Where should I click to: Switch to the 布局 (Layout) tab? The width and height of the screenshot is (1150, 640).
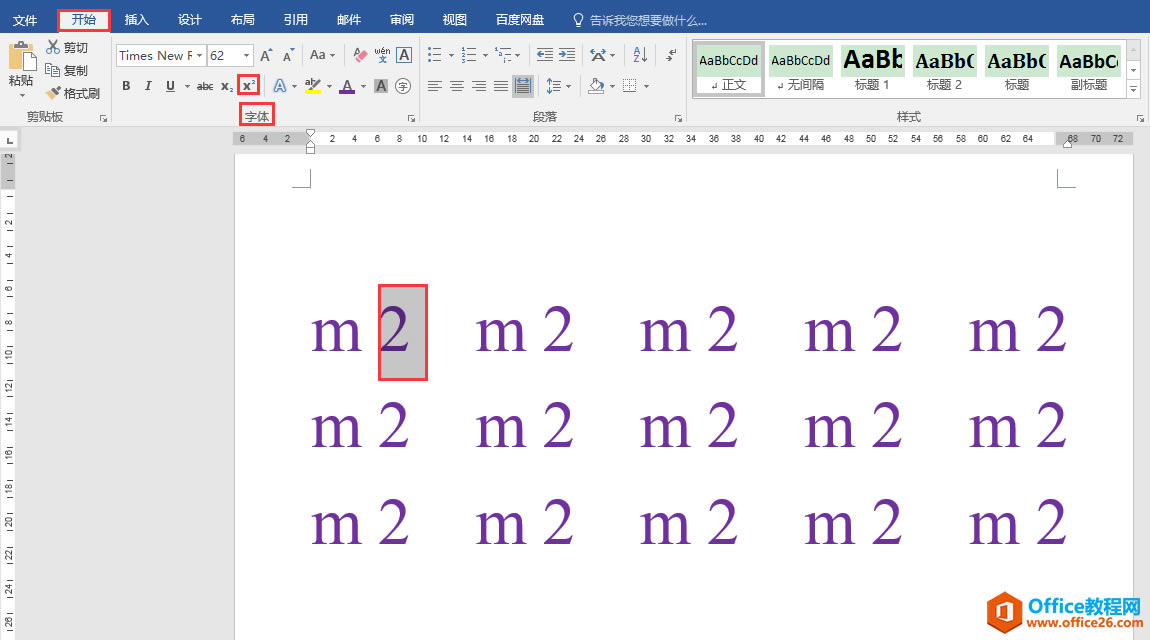242,20
